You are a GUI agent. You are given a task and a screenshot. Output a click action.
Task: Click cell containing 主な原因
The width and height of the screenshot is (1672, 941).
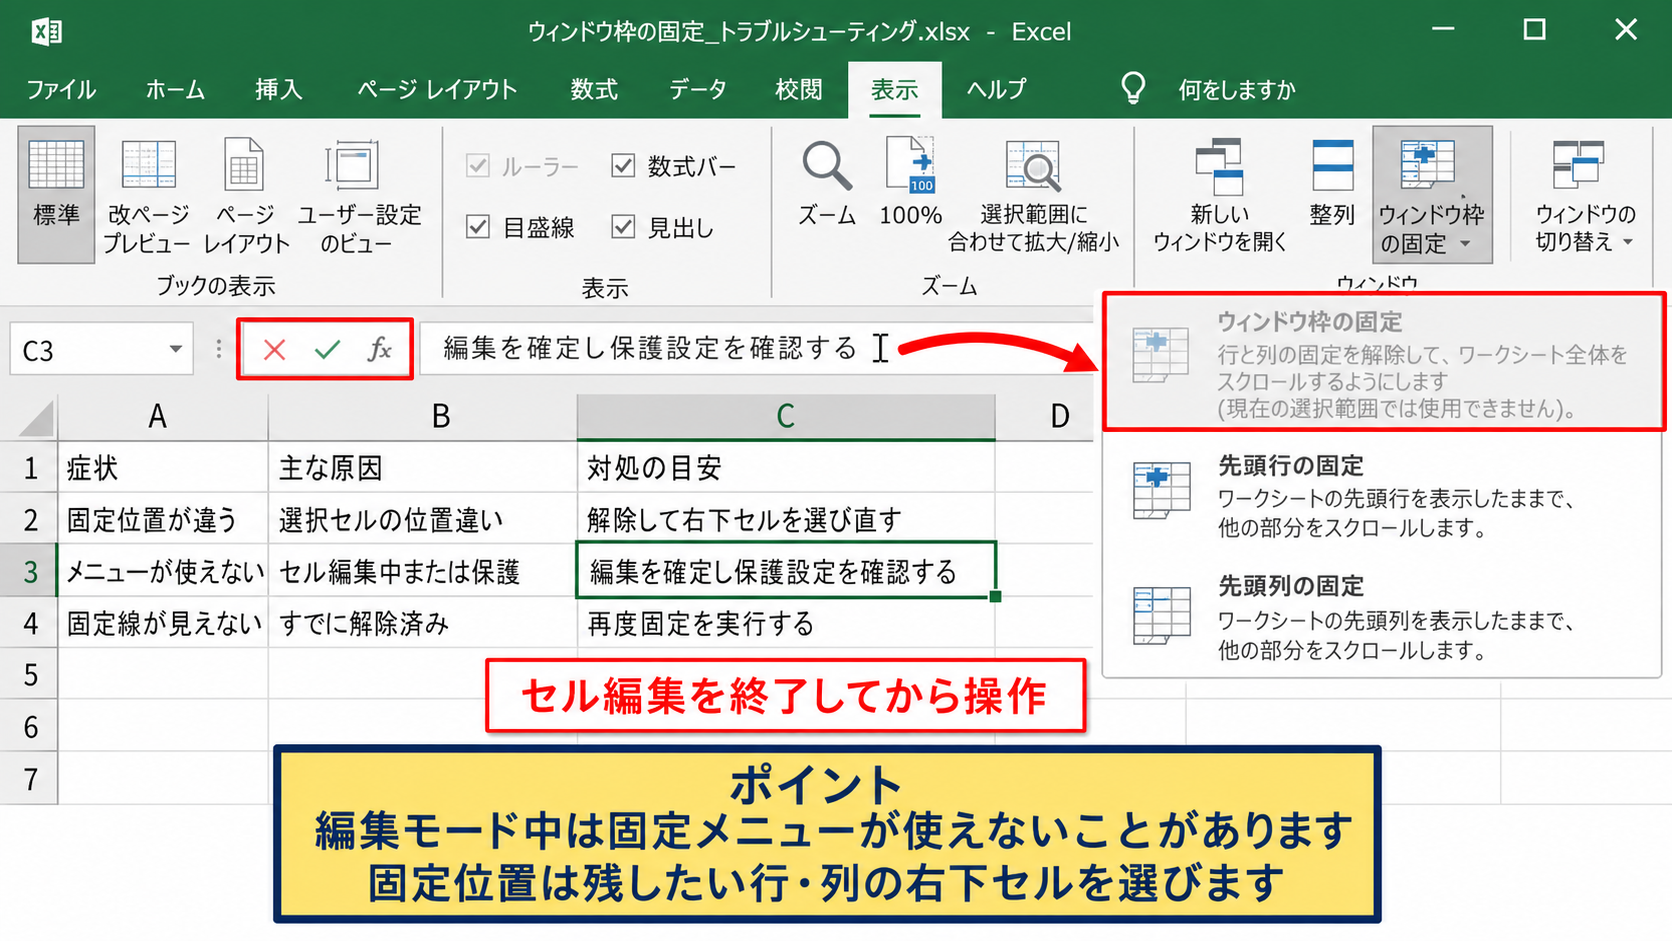coord(422,467)
